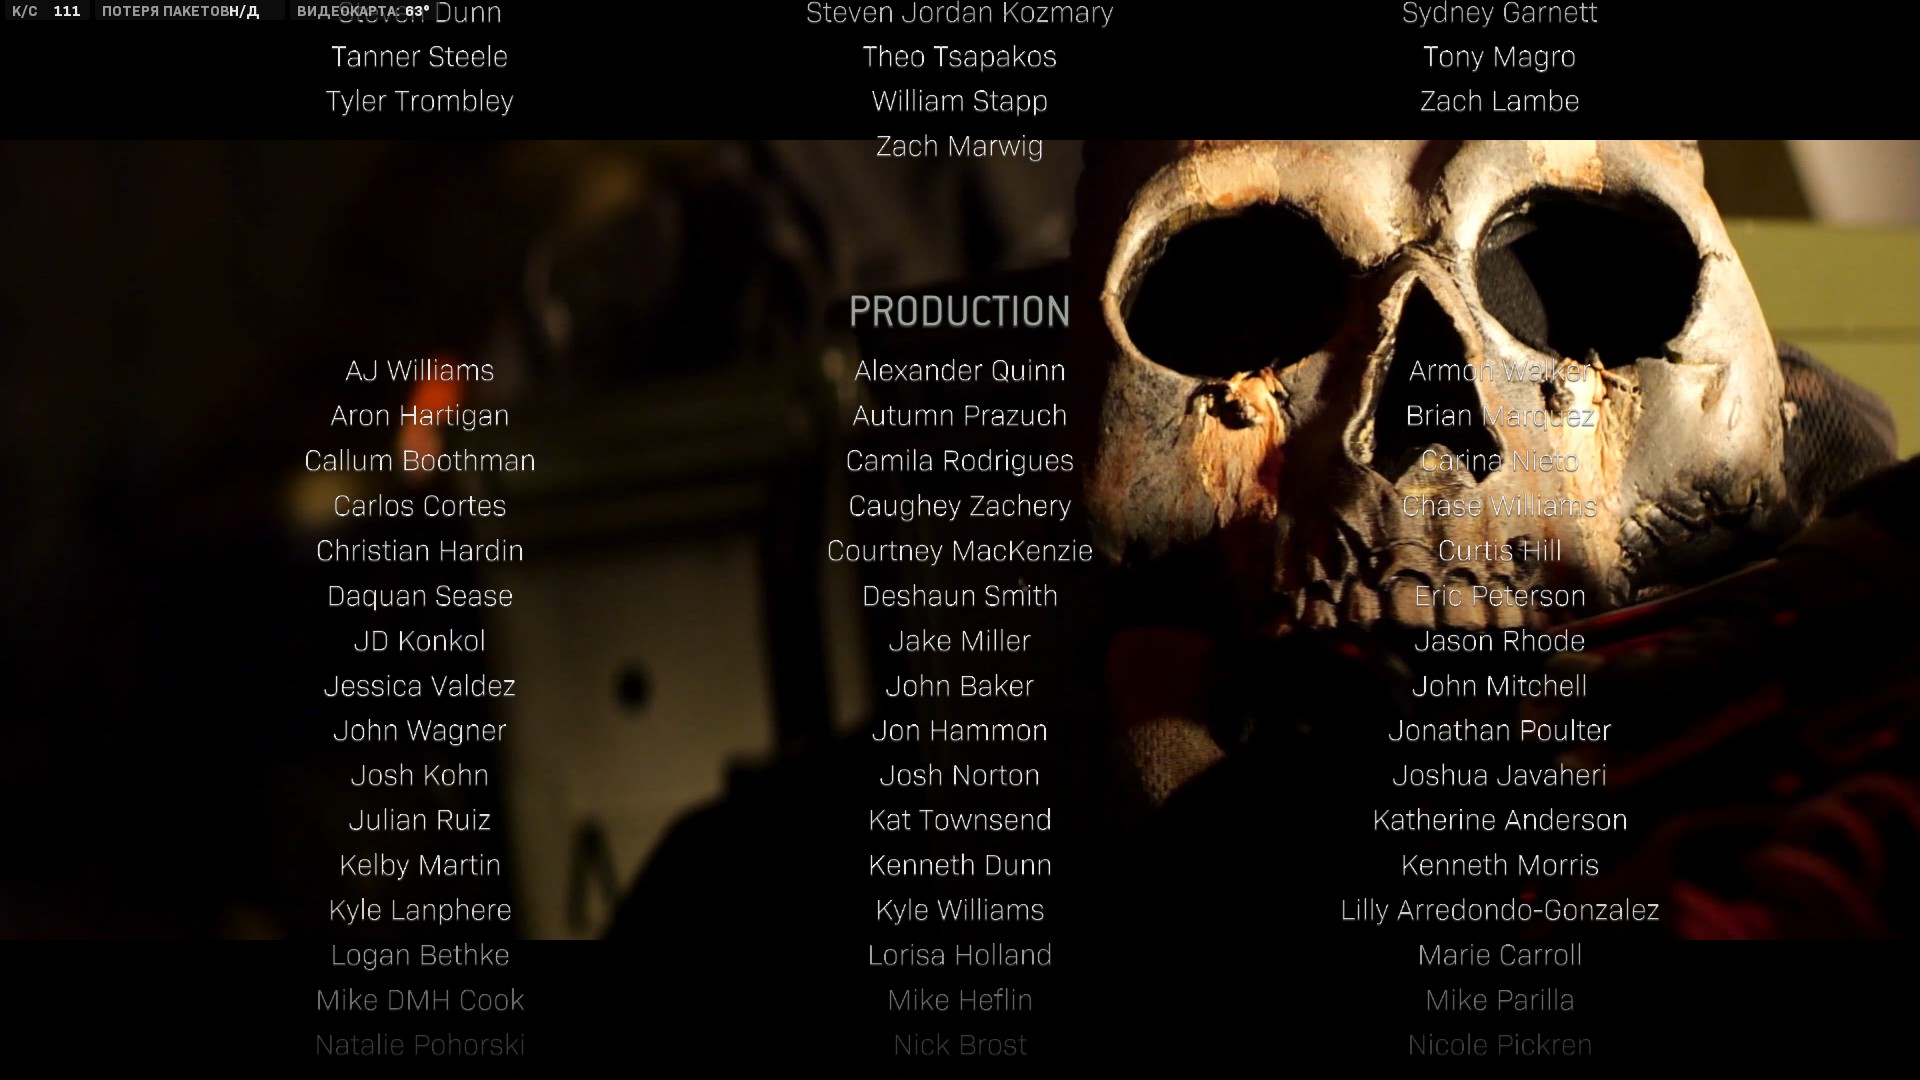Click the name Courtney MacKenzie
Viewport: 1920px width, 1080px height.
click(959, 551)
